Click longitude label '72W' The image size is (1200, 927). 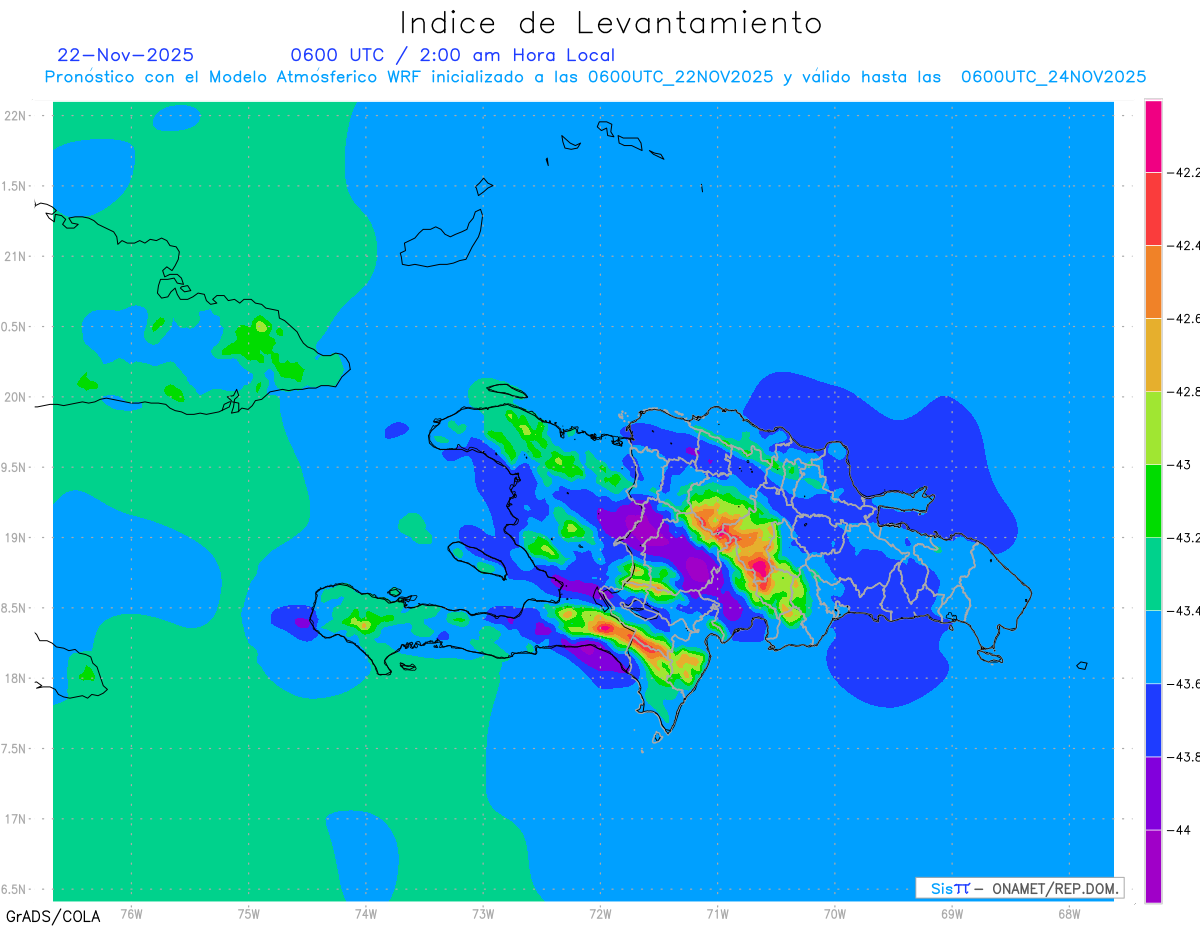tap(600, 913)
